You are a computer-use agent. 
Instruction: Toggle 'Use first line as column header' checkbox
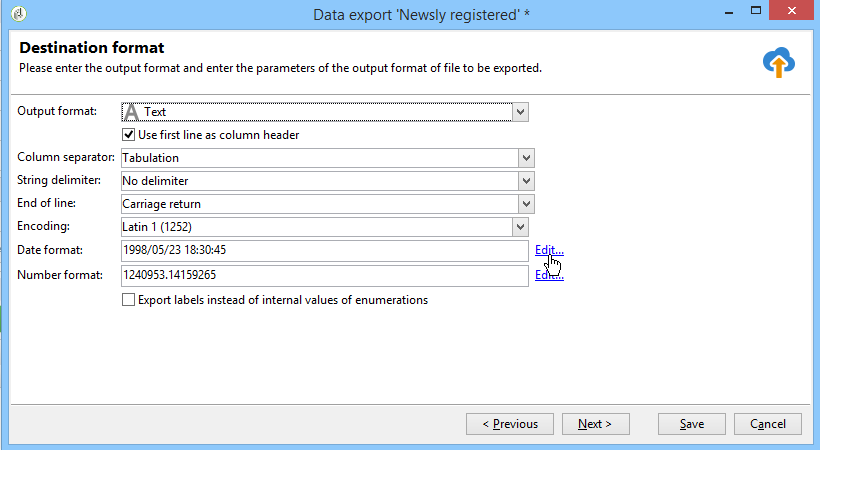(x=128, y=135)
